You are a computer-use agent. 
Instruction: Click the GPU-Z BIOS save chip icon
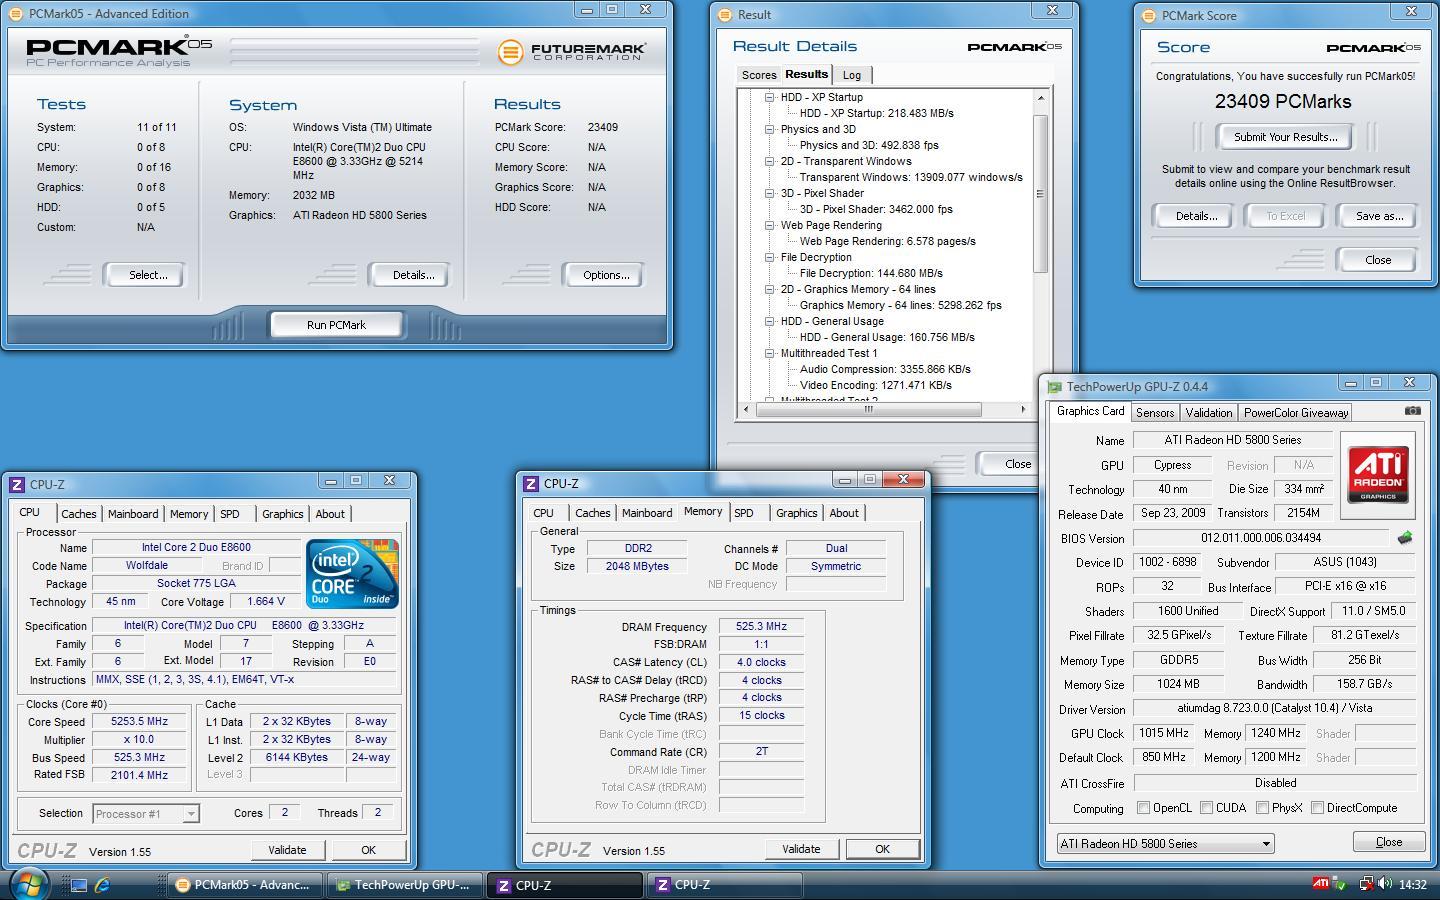tap(1405, 538)
